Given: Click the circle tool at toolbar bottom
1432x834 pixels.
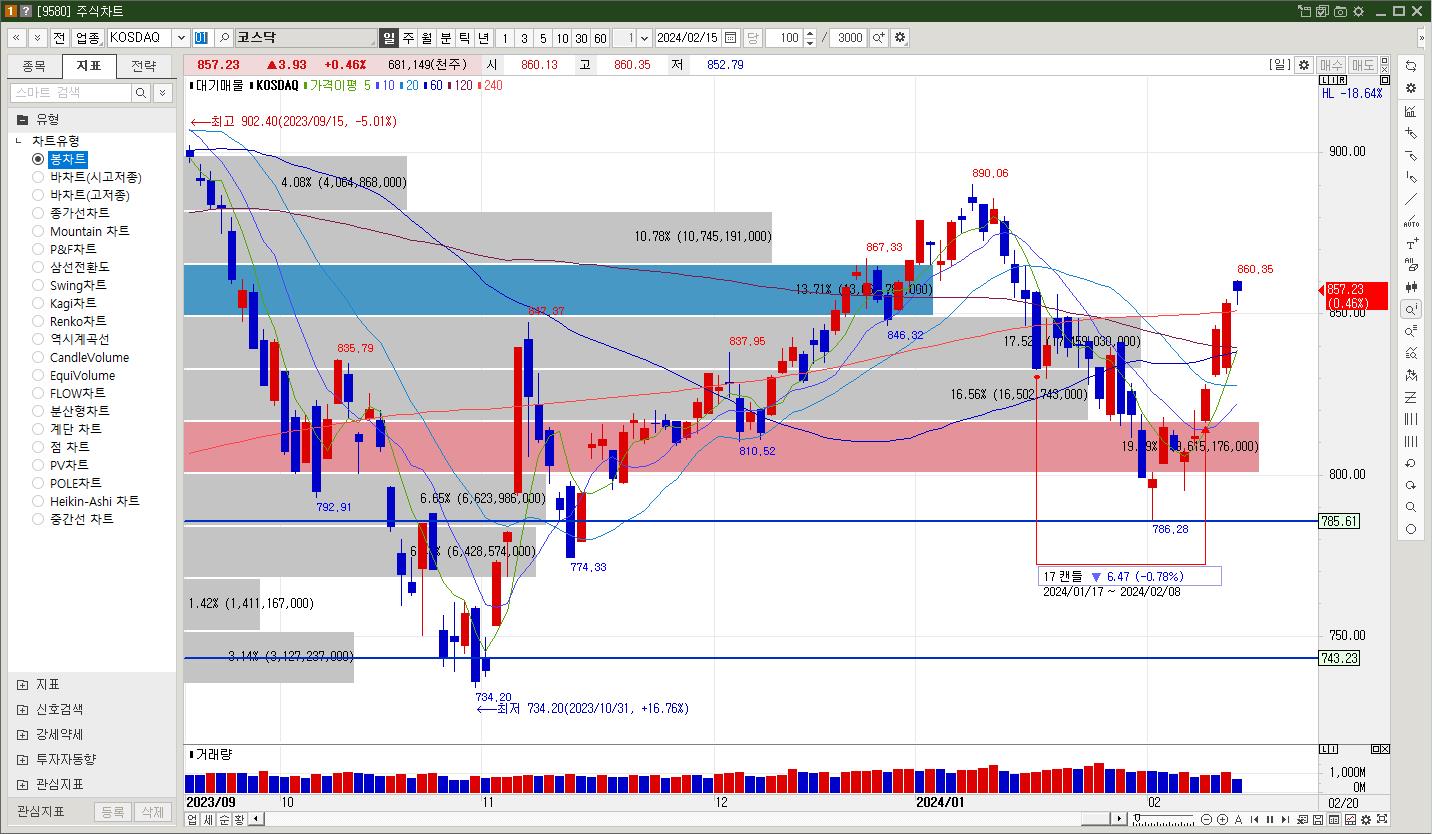Looking at the screenshot, I should (x=1411, y=530).
